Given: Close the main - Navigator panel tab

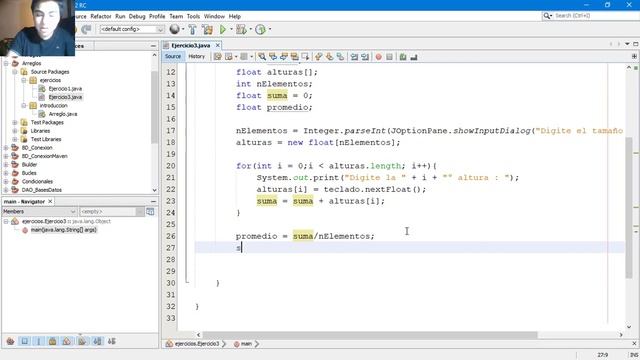Looking at the screenshot, I should coord(50,202).
